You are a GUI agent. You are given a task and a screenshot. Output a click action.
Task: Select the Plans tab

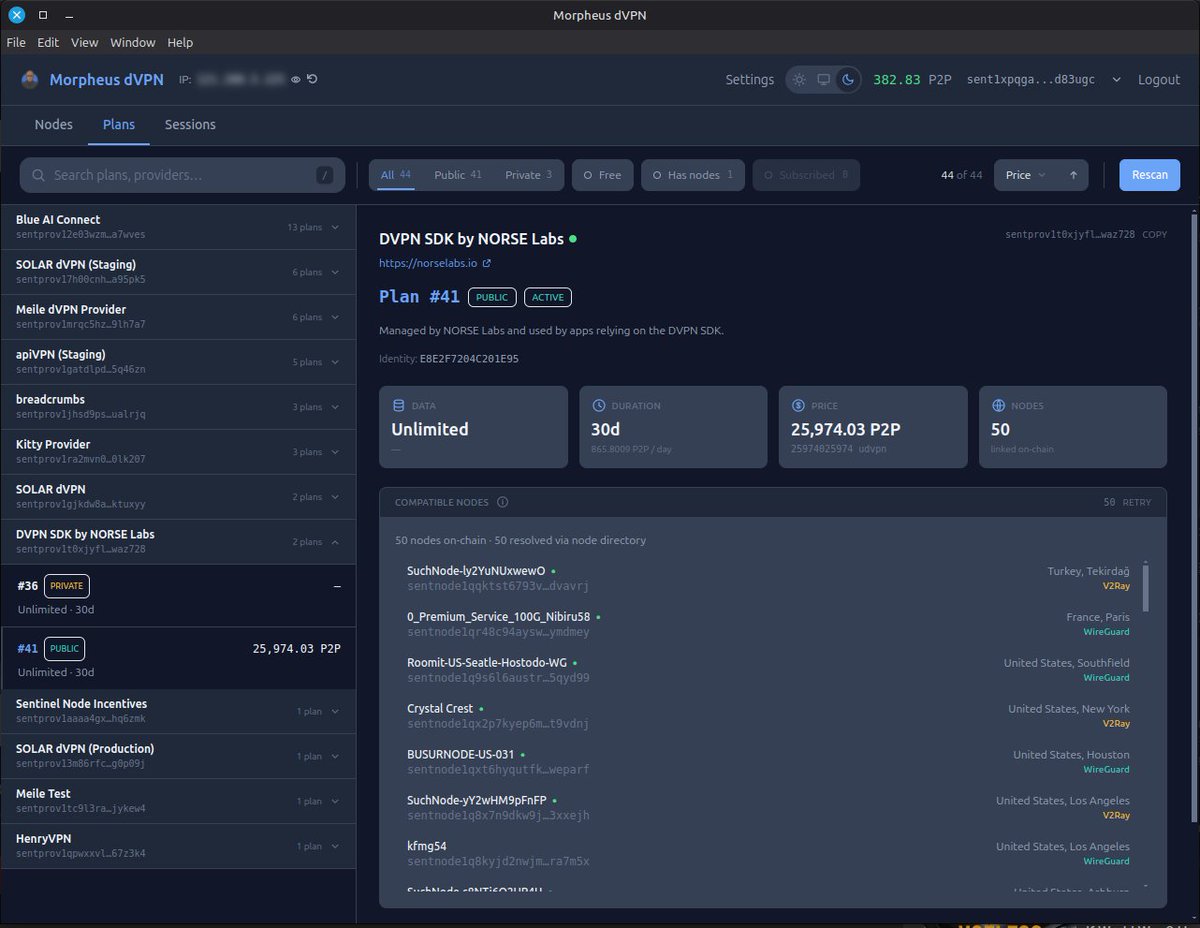pos(119,125)
